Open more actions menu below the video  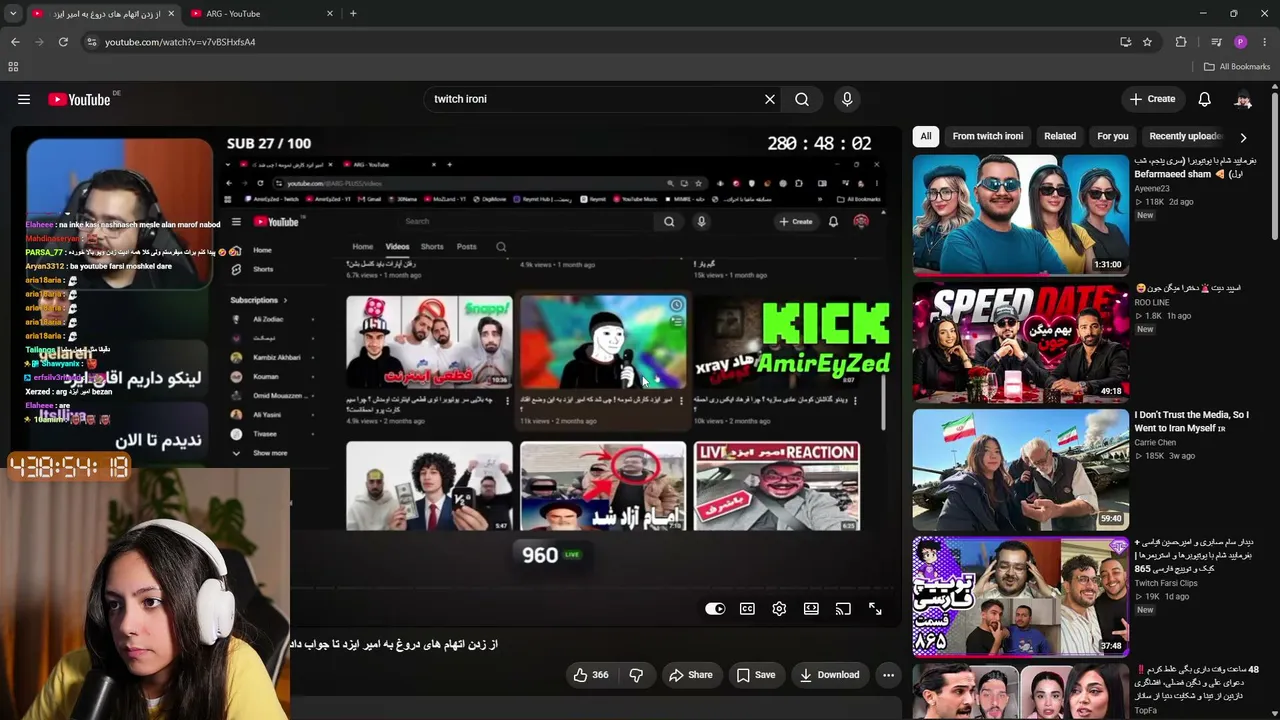pos(888,675)
